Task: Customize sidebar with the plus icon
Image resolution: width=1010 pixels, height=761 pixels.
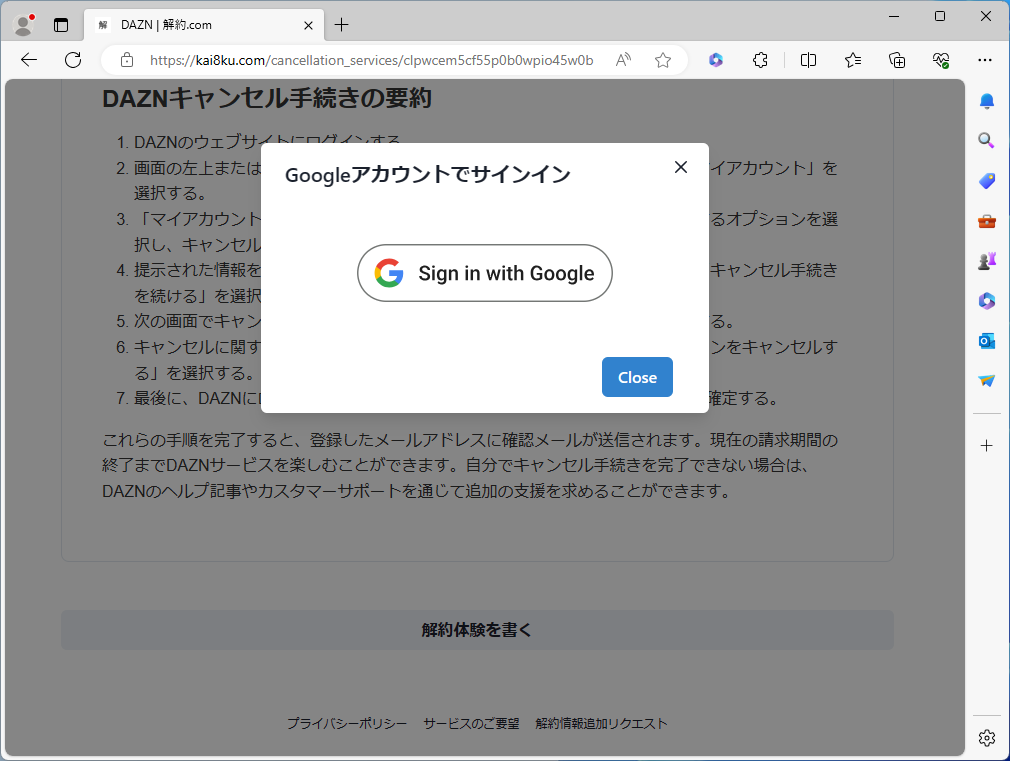Action: [986, 445]
